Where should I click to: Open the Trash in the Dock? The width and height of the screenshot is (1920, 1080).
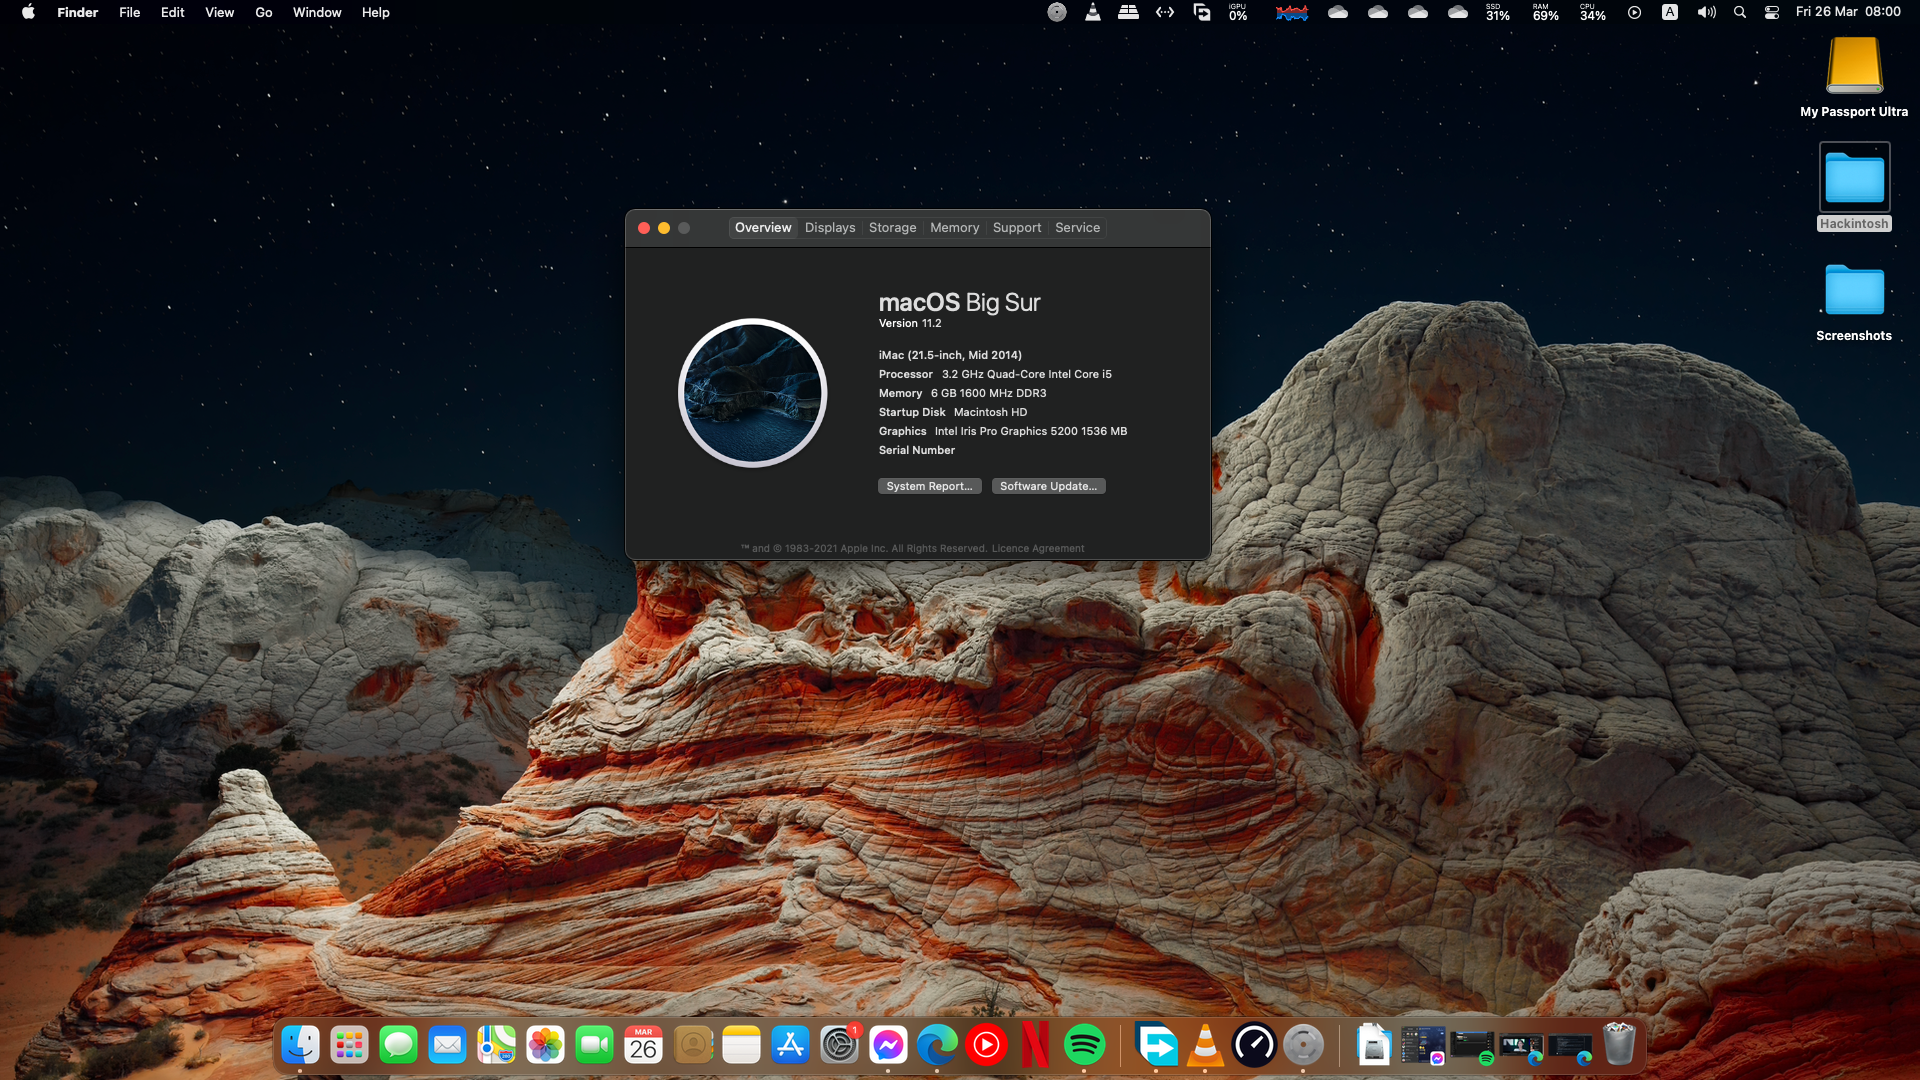(1619, 1045)
